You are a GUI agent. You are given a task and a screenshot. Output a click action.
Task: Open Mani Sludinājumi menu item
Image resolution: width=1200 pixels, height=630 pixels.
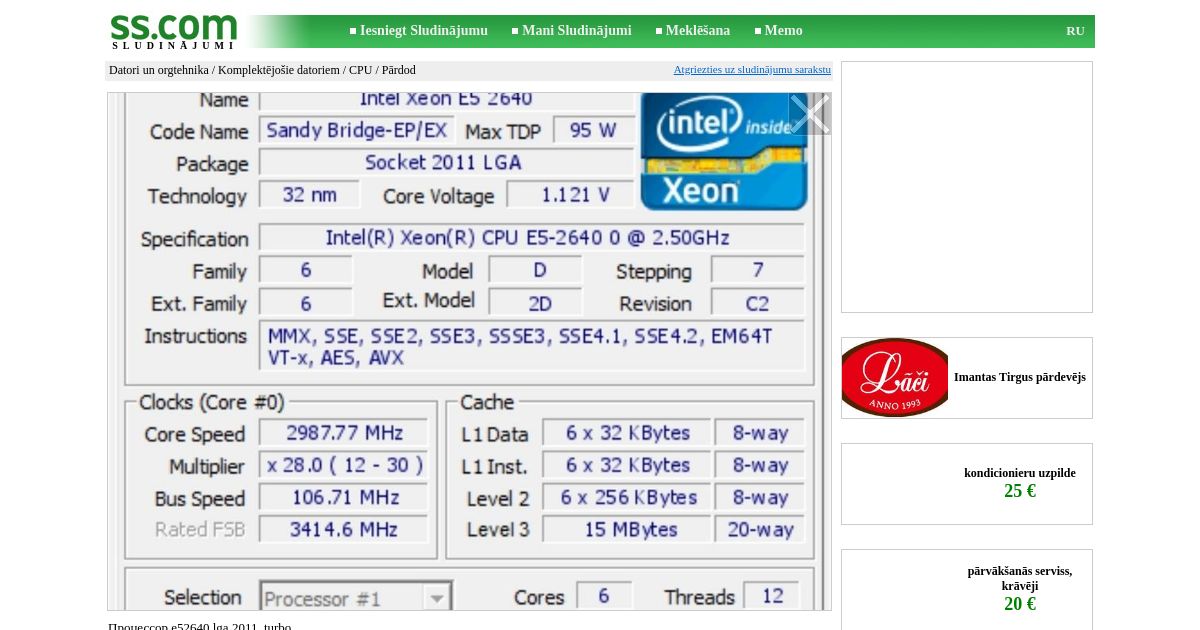(x=576, y=31)
